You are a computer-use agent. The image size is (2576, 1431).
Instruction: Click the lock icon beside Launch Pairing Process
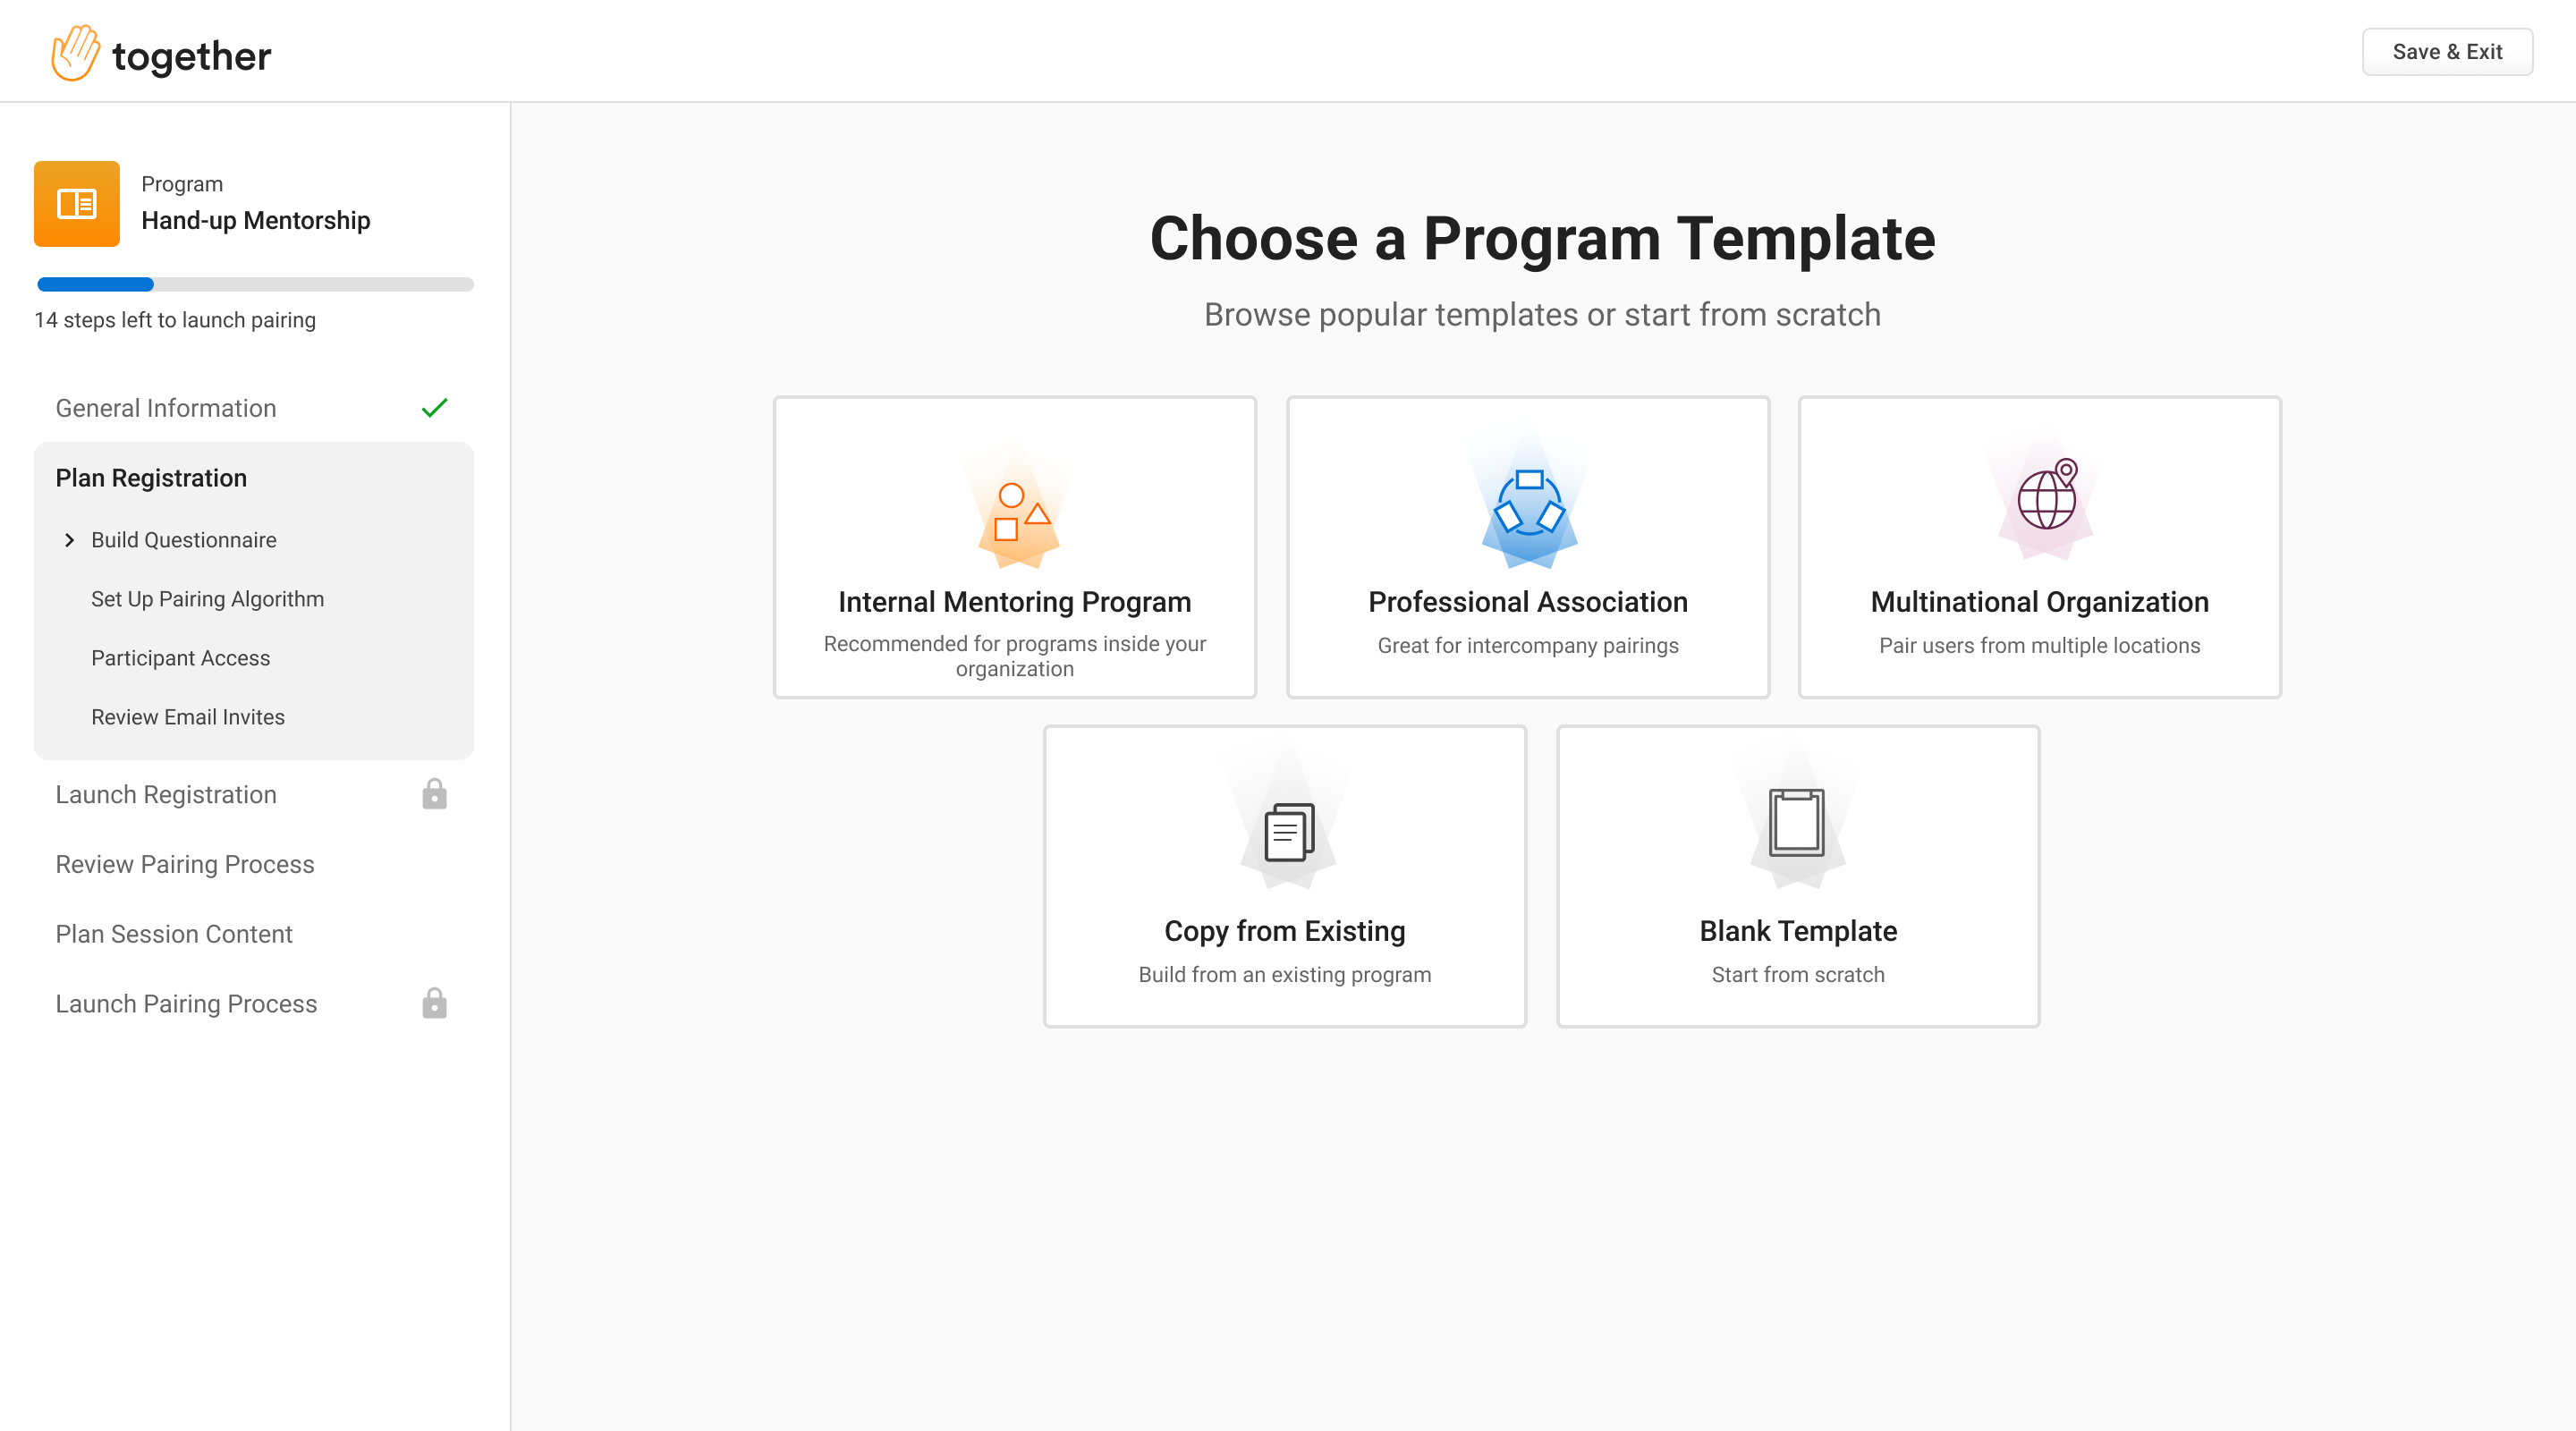(434, 1003)
